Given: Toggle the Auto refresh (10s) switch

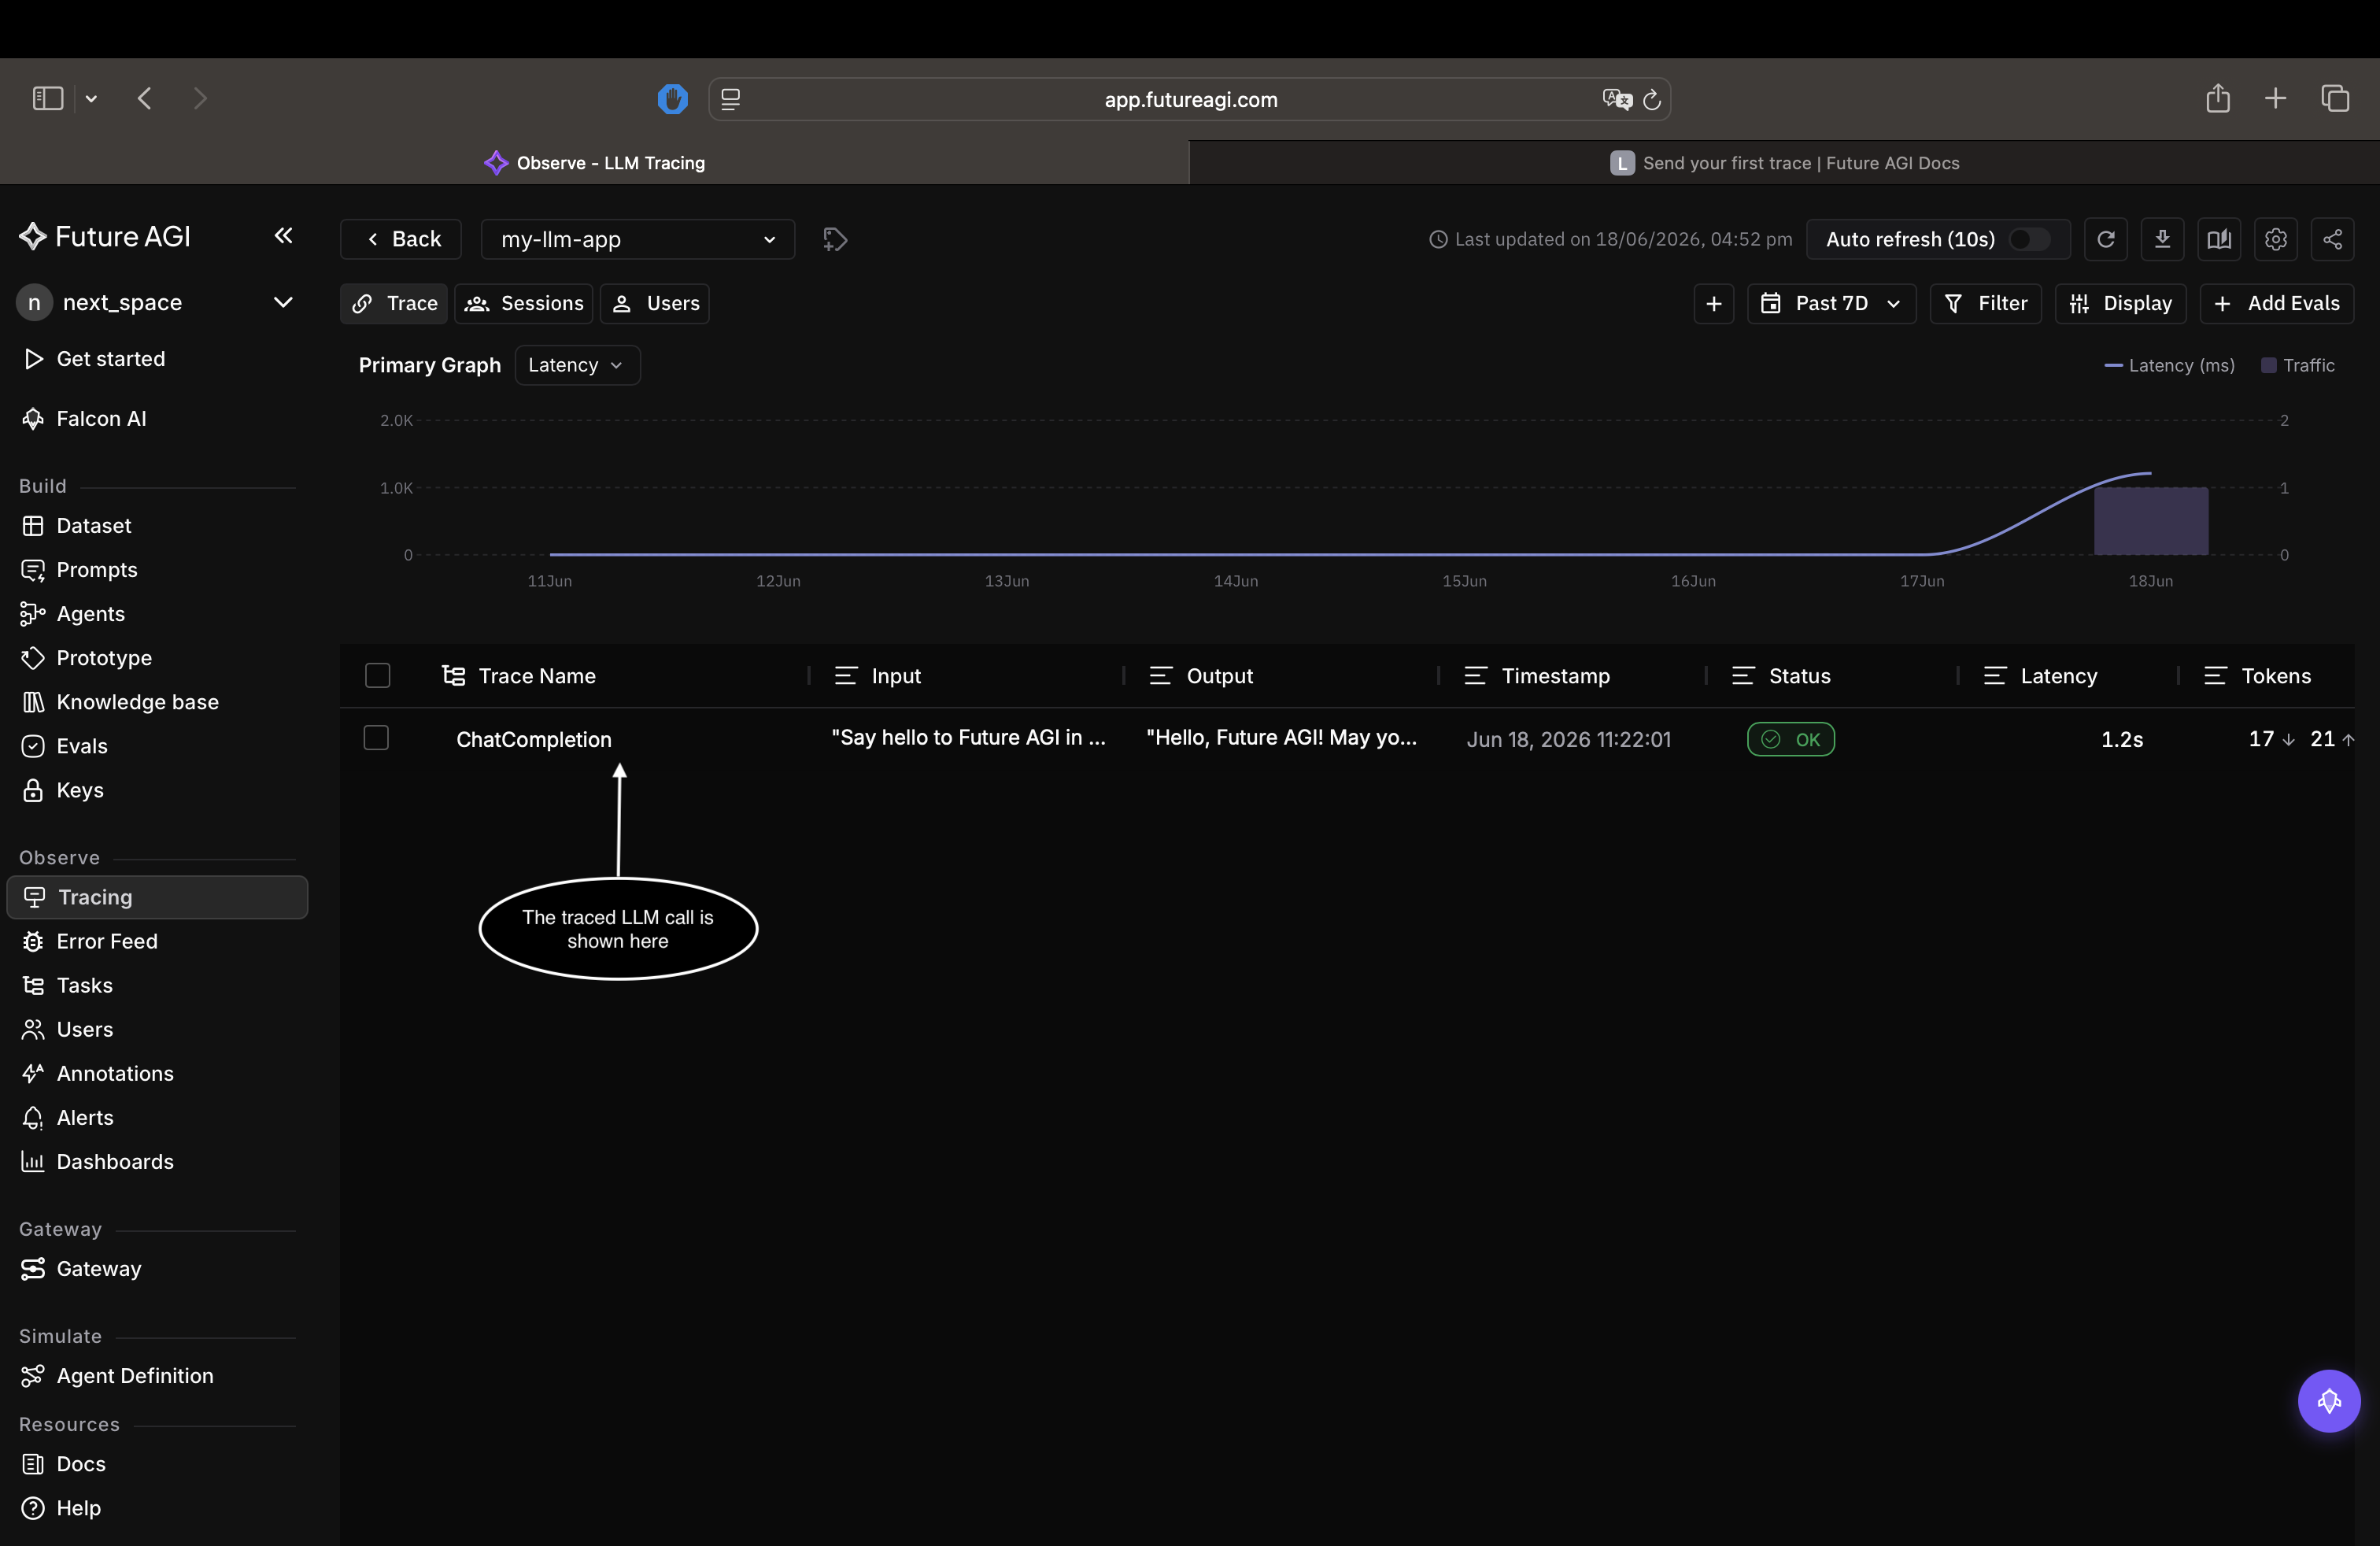Looking at the screenshot, I should tap(2030, 239).
